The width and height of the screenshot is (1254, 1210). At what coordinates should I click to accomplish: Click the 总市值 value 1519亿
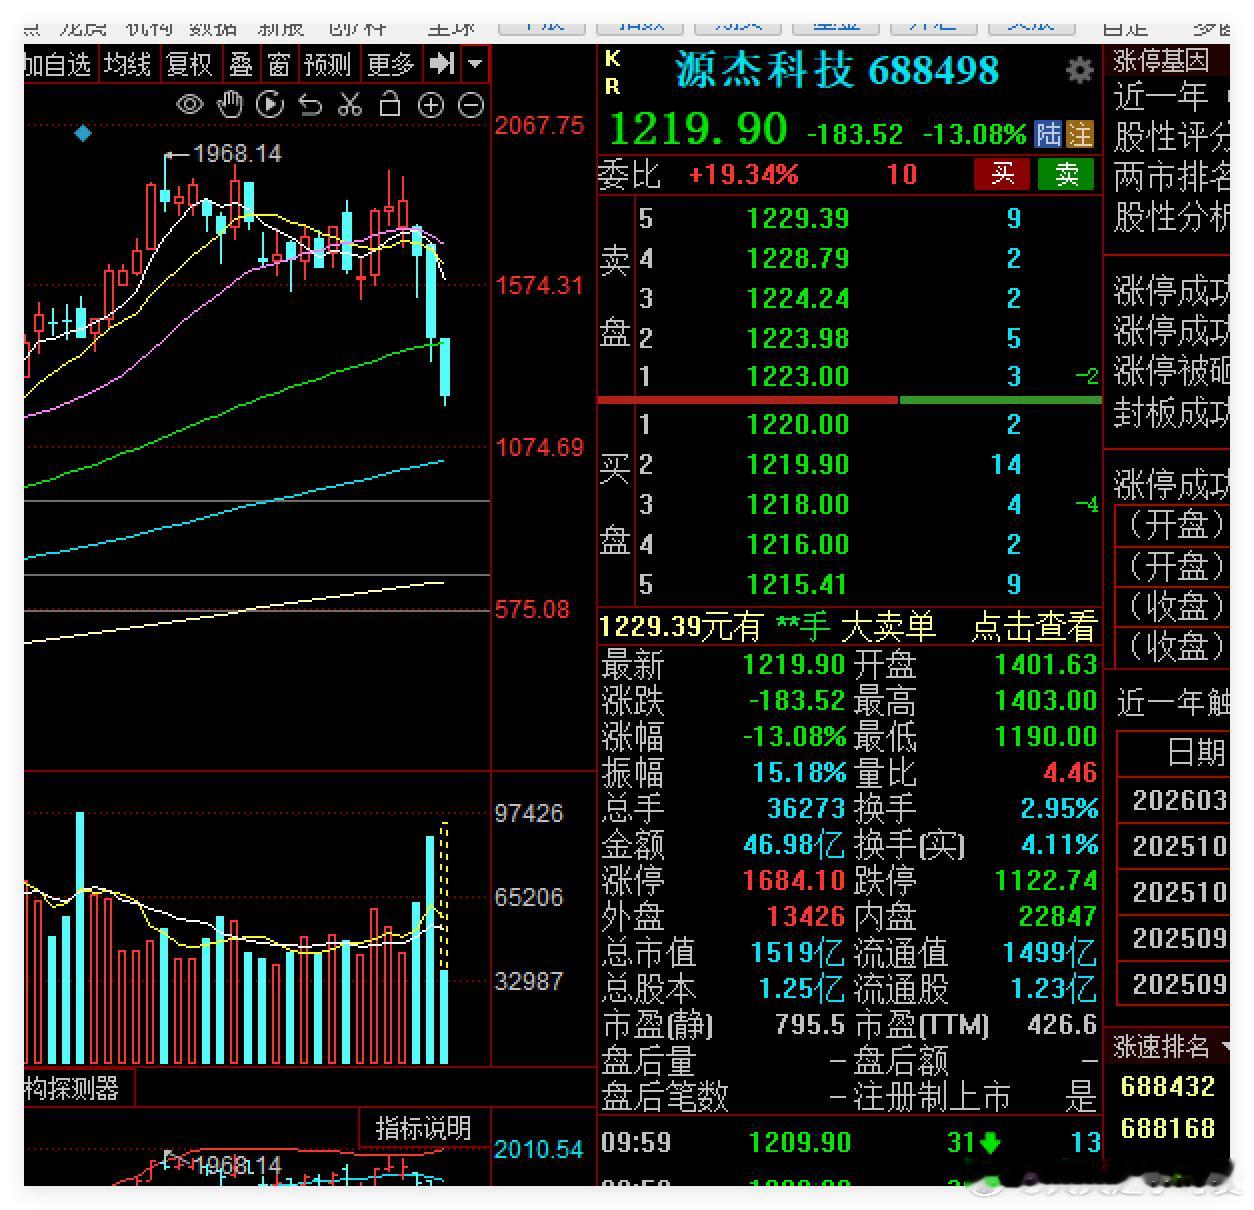coord(797,952)
